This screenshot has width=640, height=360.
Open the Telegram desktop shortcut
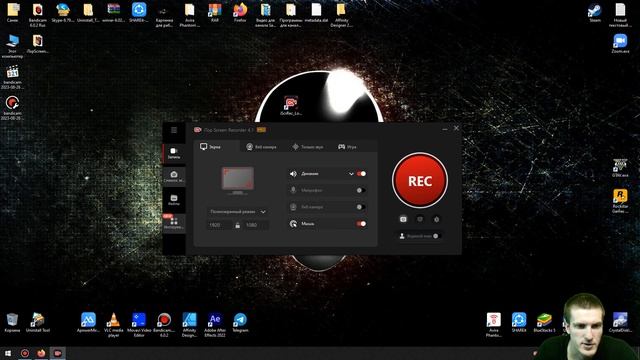point(240,322)
